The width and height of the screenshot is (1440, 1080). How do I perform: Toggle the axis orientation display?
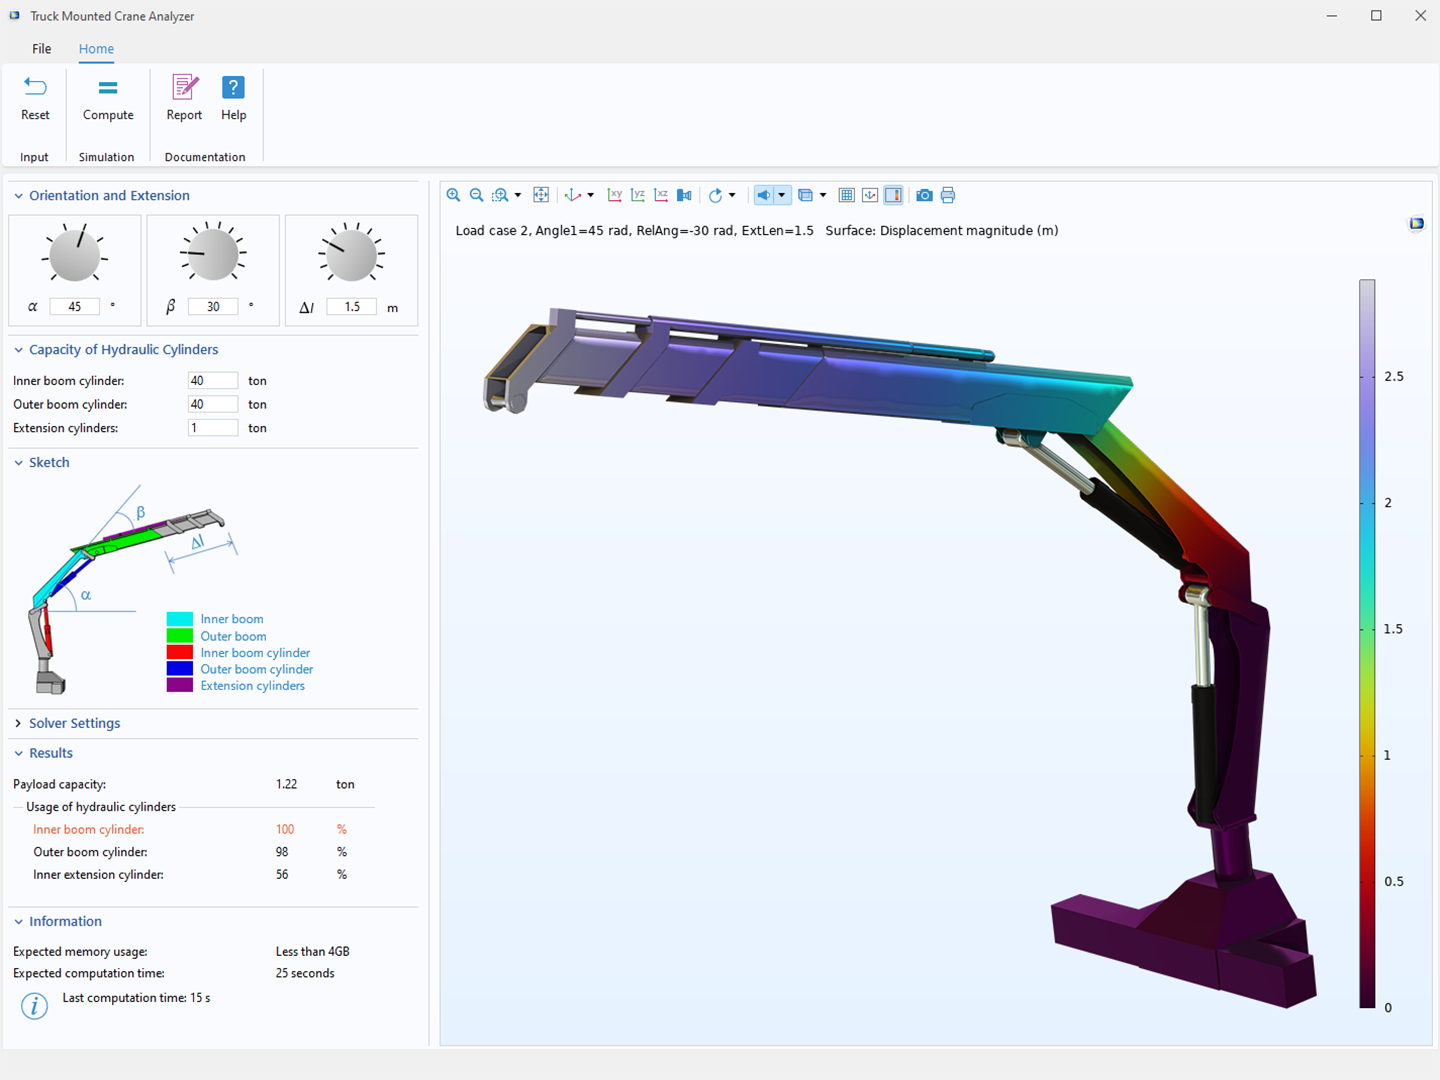tap(870, 195)
